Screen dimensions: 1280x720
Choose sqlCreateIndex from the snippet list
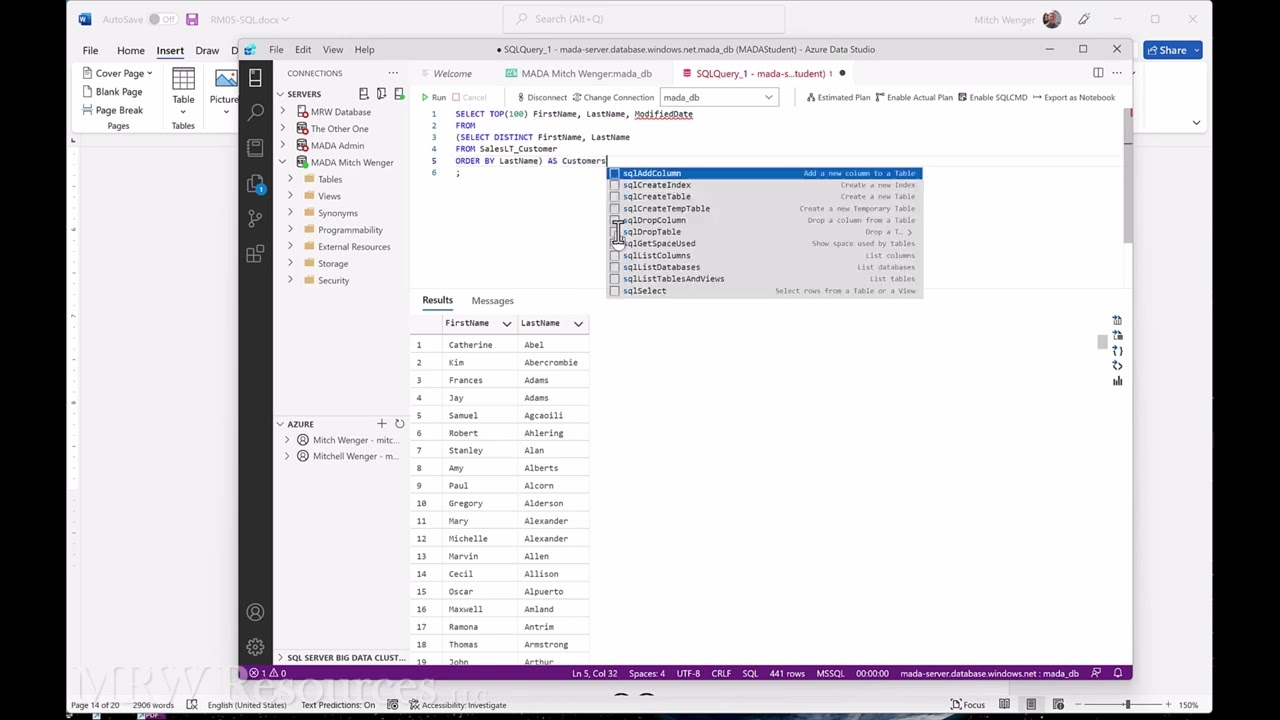(x=764, y=185)
